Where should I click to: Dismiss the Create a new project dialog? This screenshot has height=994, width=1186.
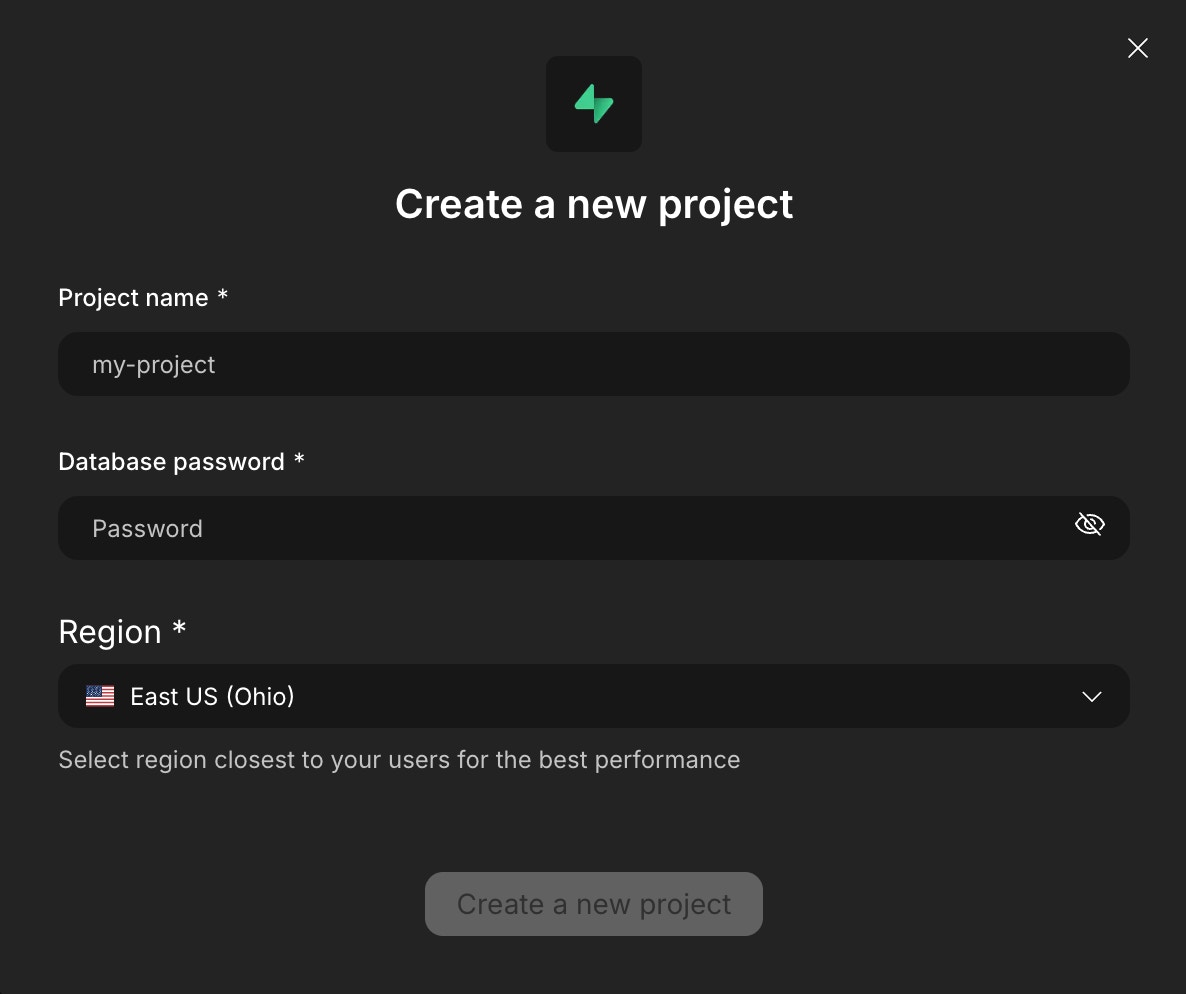point(1137,47)
